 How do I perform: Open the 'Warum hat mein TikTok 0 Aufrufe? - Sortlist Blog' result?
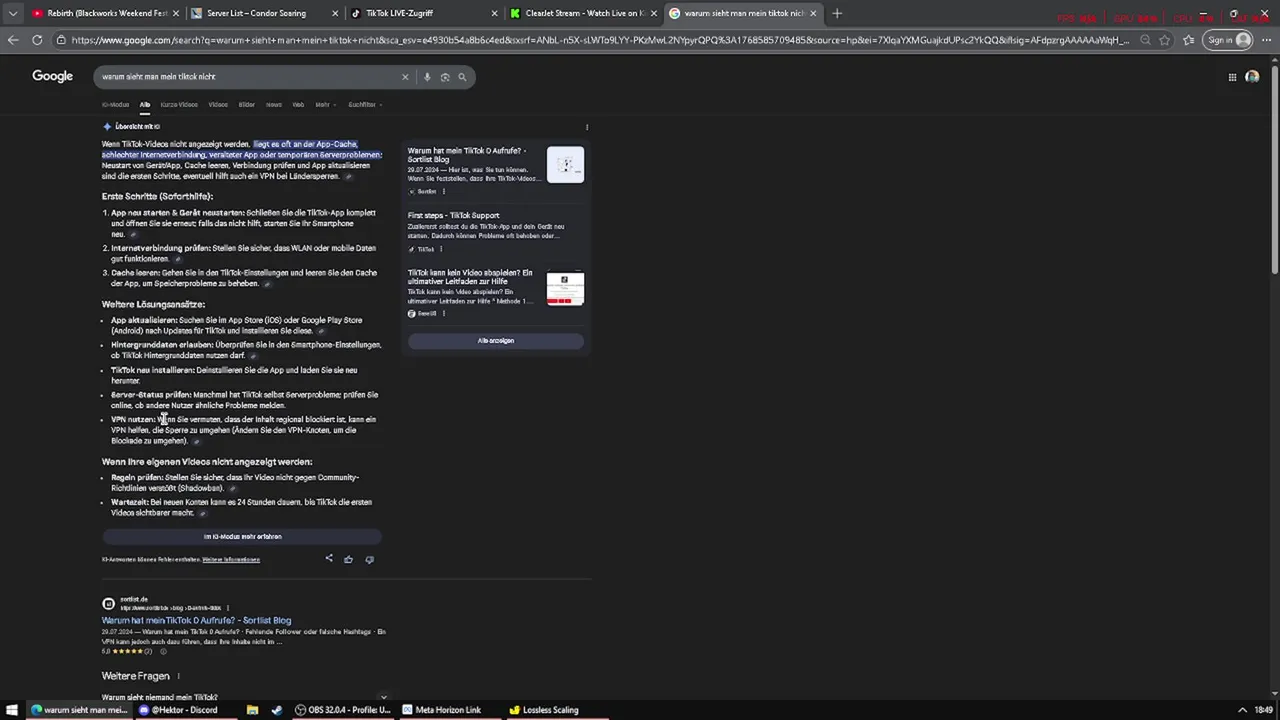tap(196, 620)
